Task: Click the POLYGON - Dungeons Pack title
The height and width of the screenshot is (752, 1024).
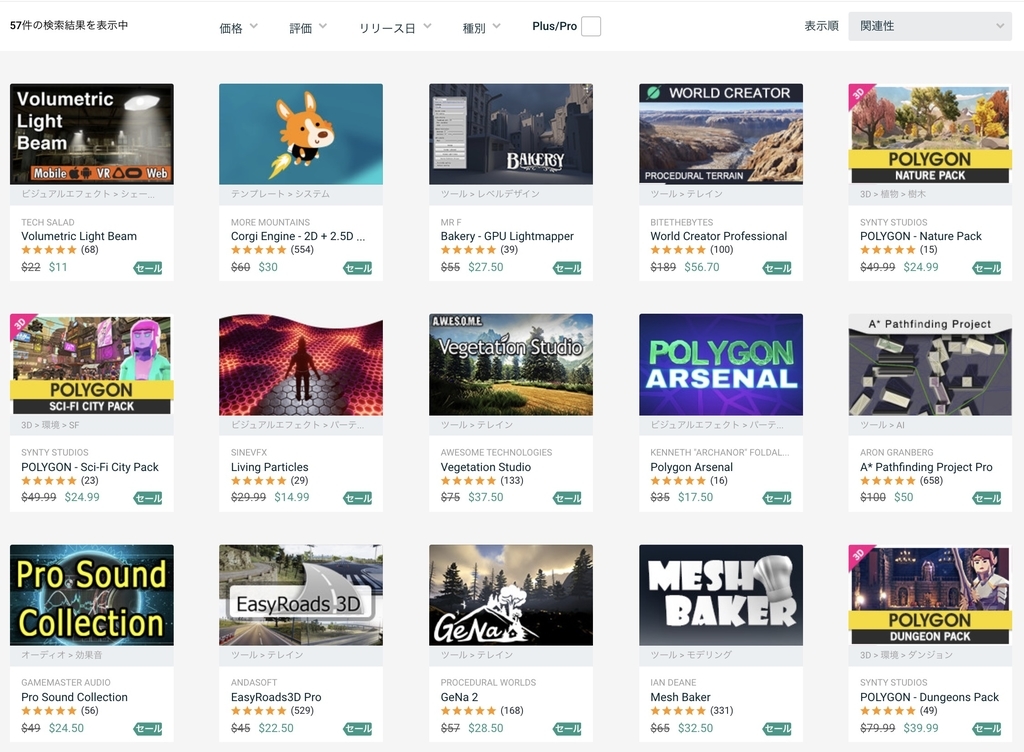Action: [929, 697]
